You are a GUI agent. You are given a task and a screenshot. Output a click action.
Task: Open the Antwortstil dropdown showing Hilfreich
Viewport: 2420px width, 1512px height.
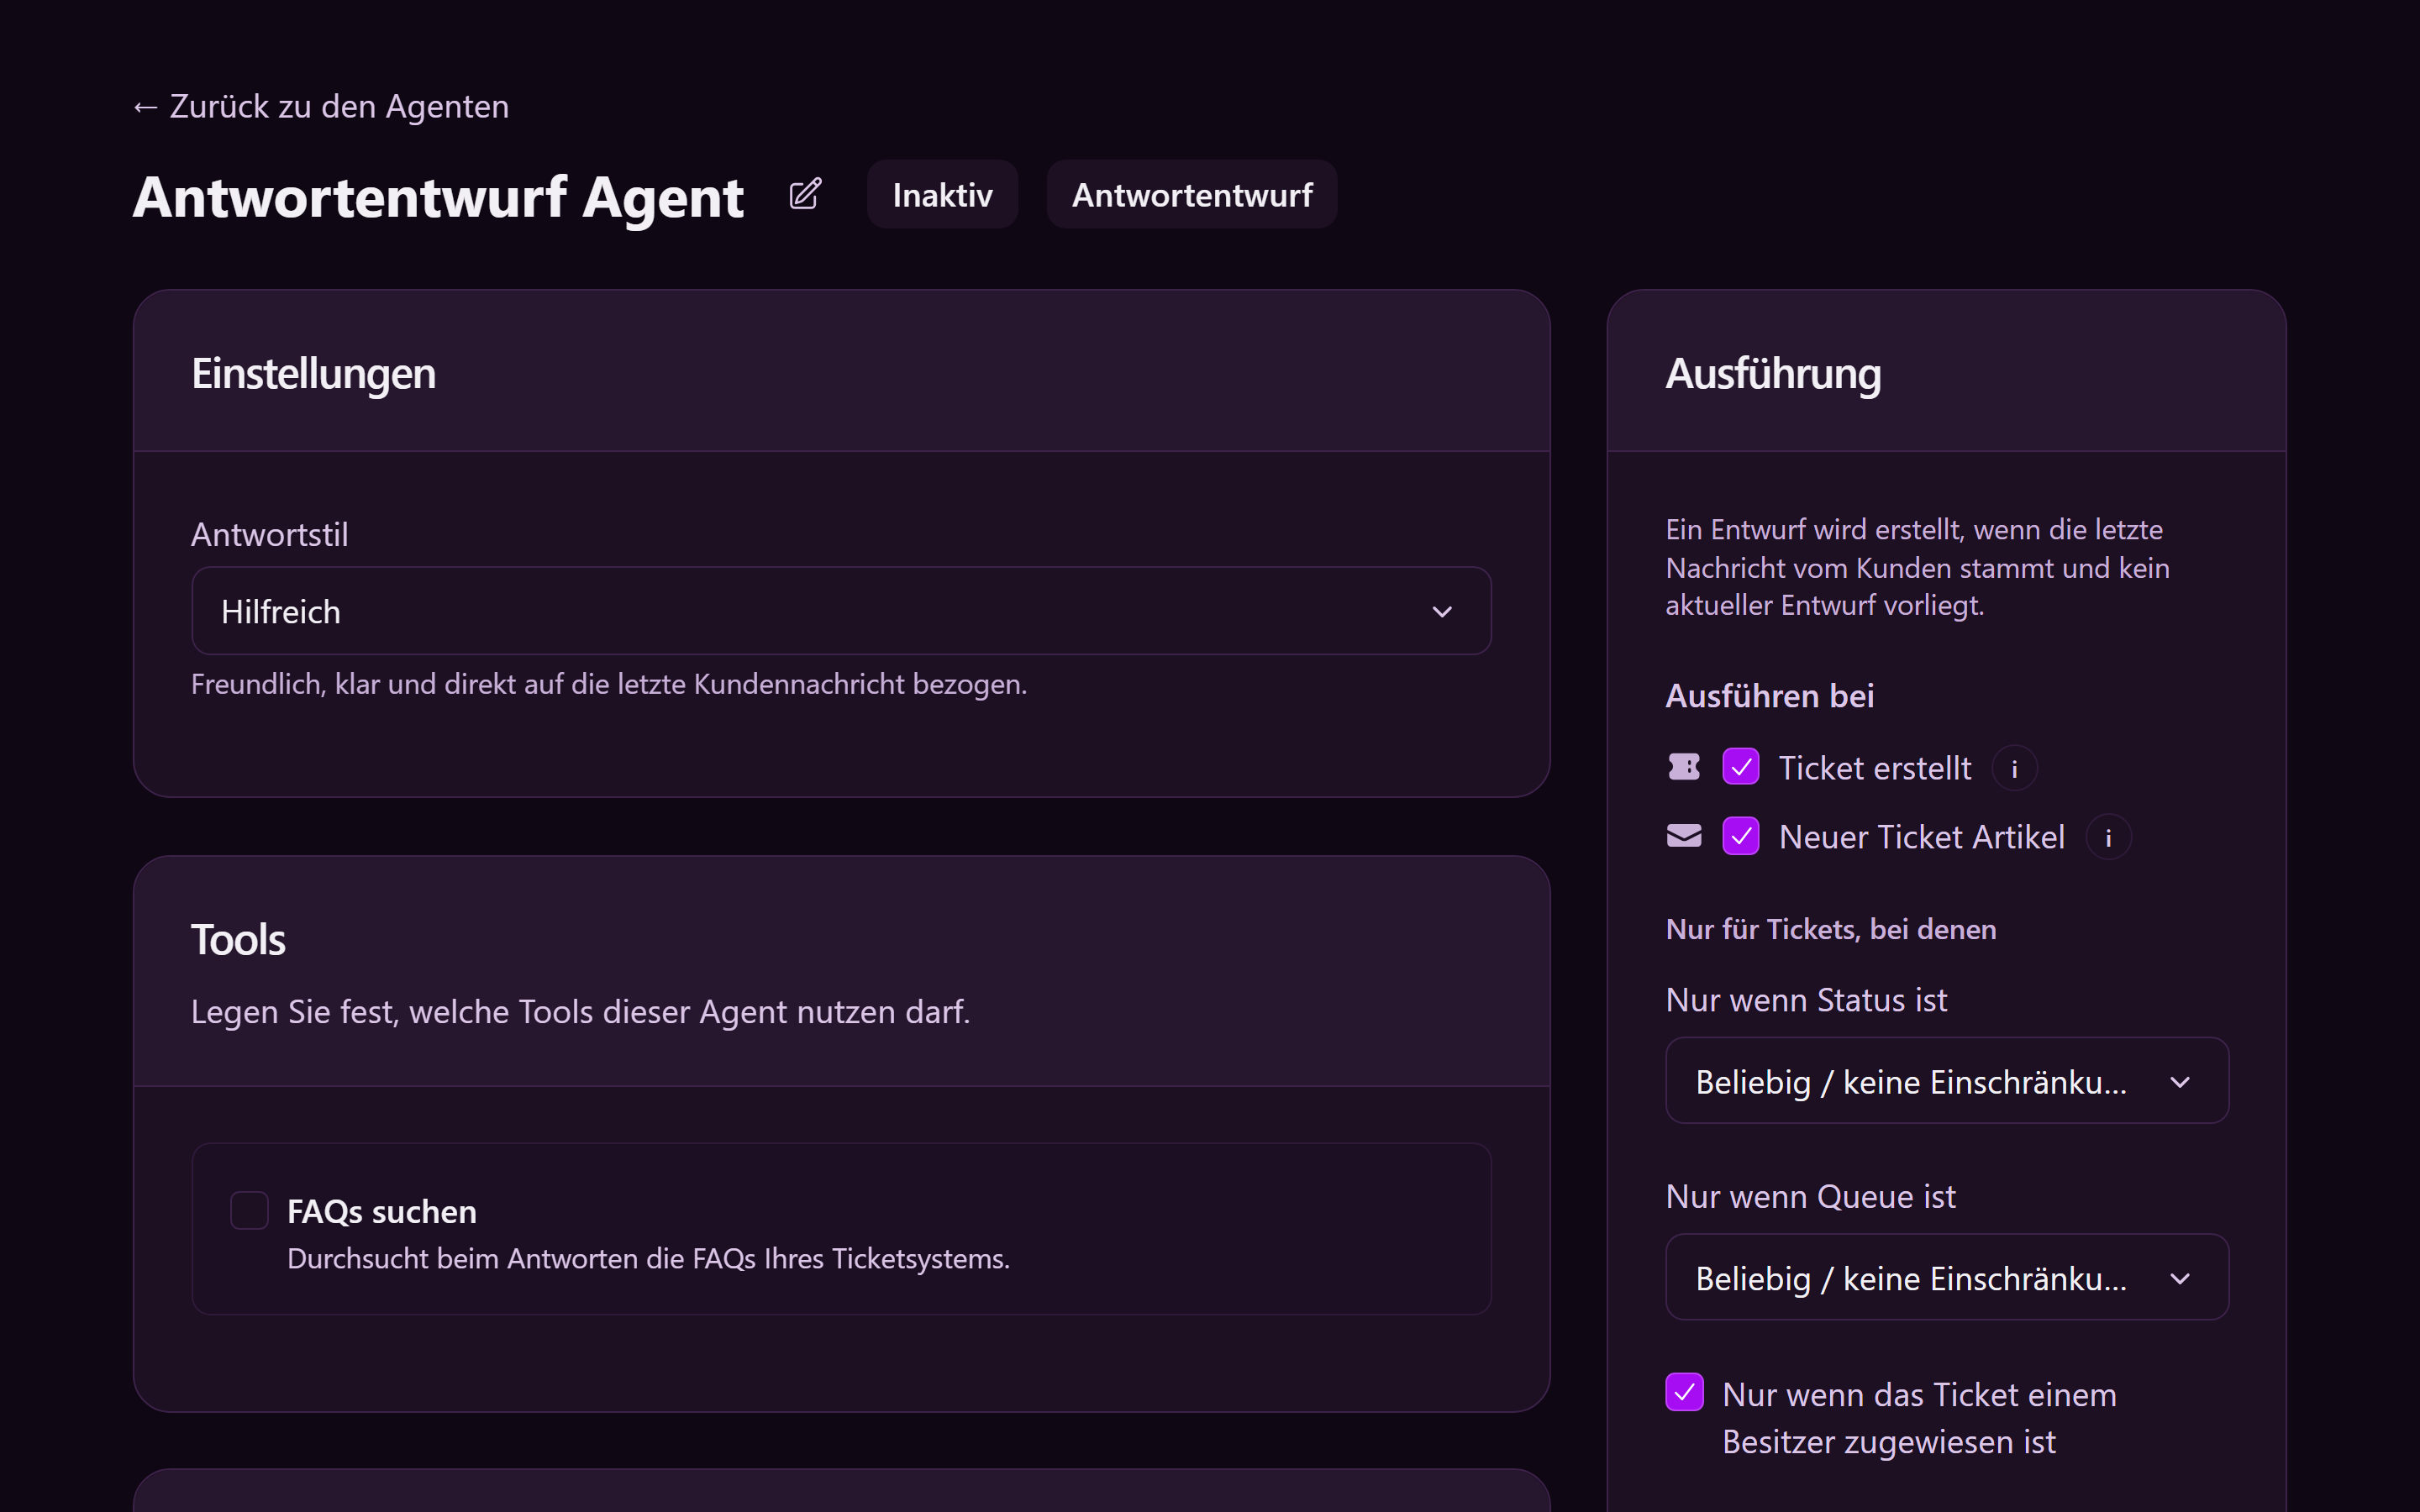pos(841,611)
